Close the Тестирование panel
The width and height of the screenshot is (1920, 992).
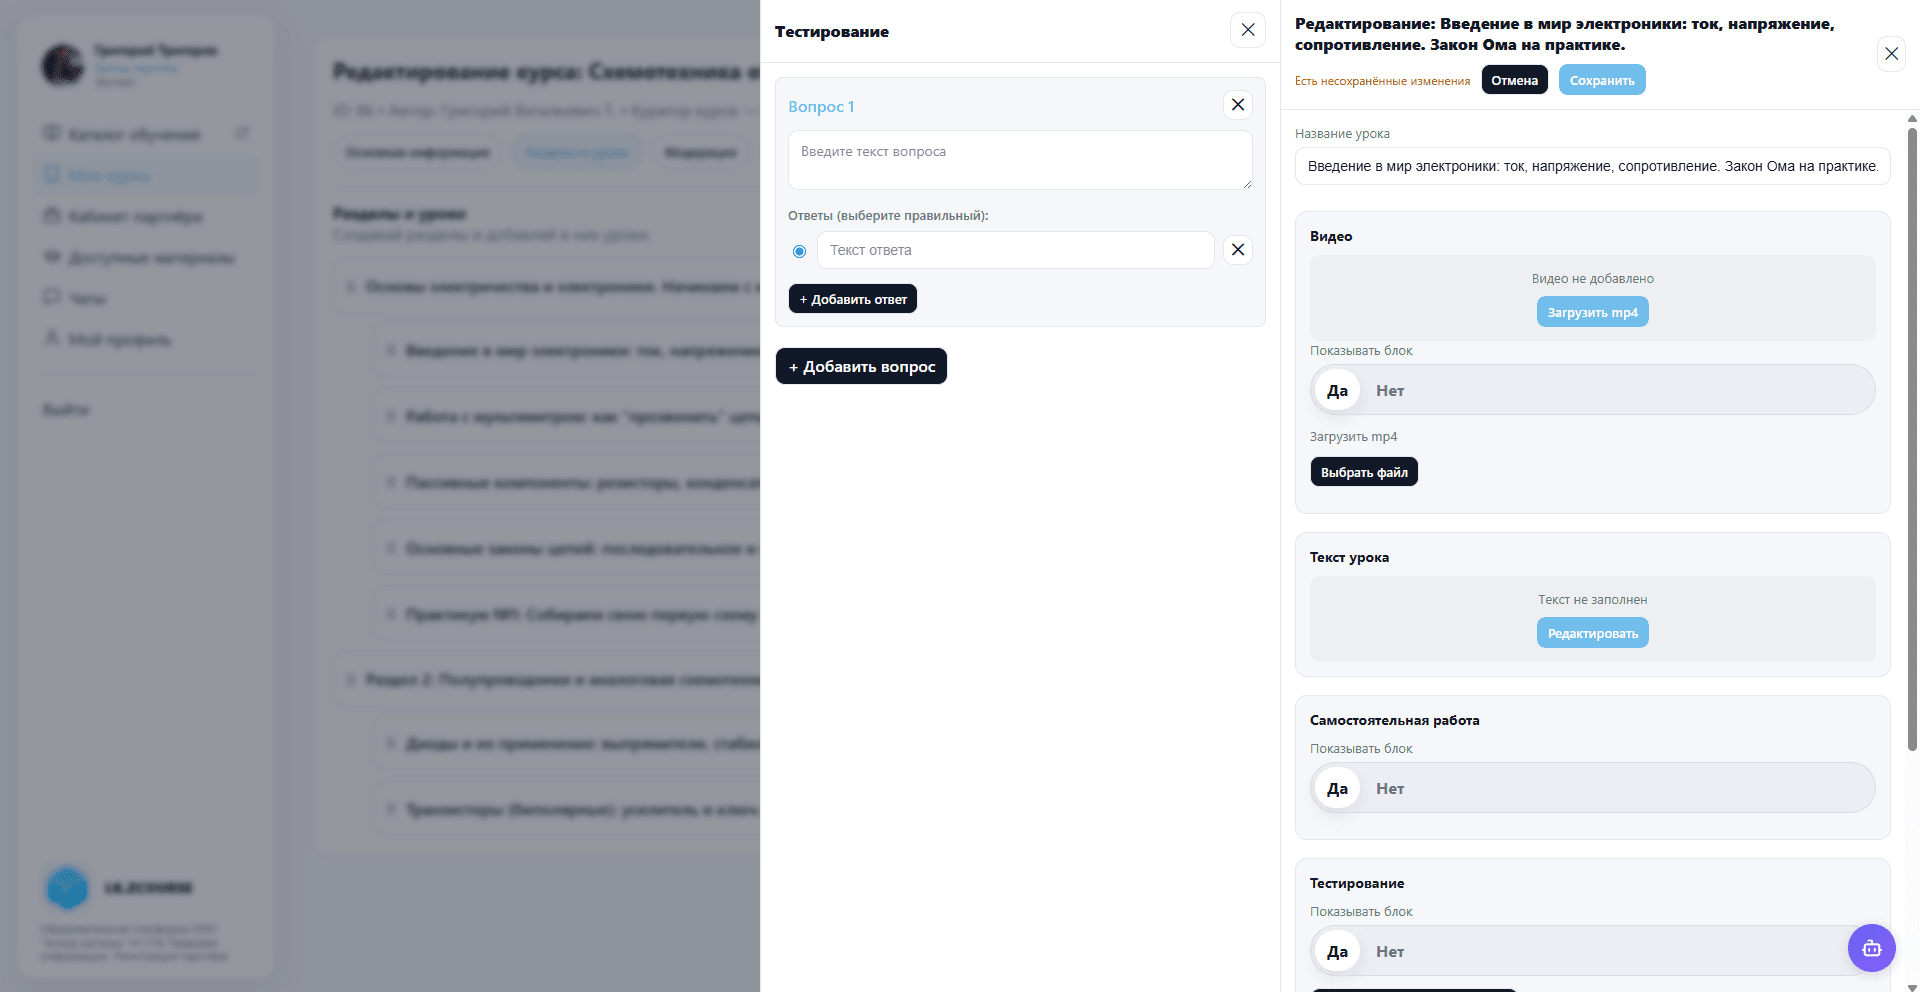tap(1247, 30)
